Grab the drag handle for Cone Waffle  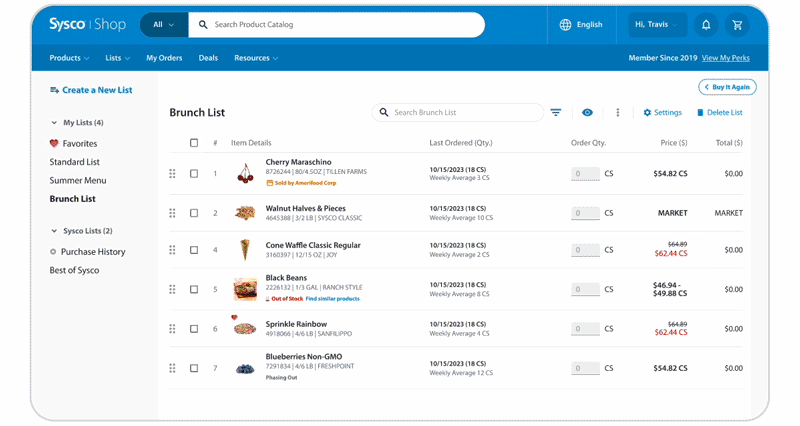coord(172,250)
